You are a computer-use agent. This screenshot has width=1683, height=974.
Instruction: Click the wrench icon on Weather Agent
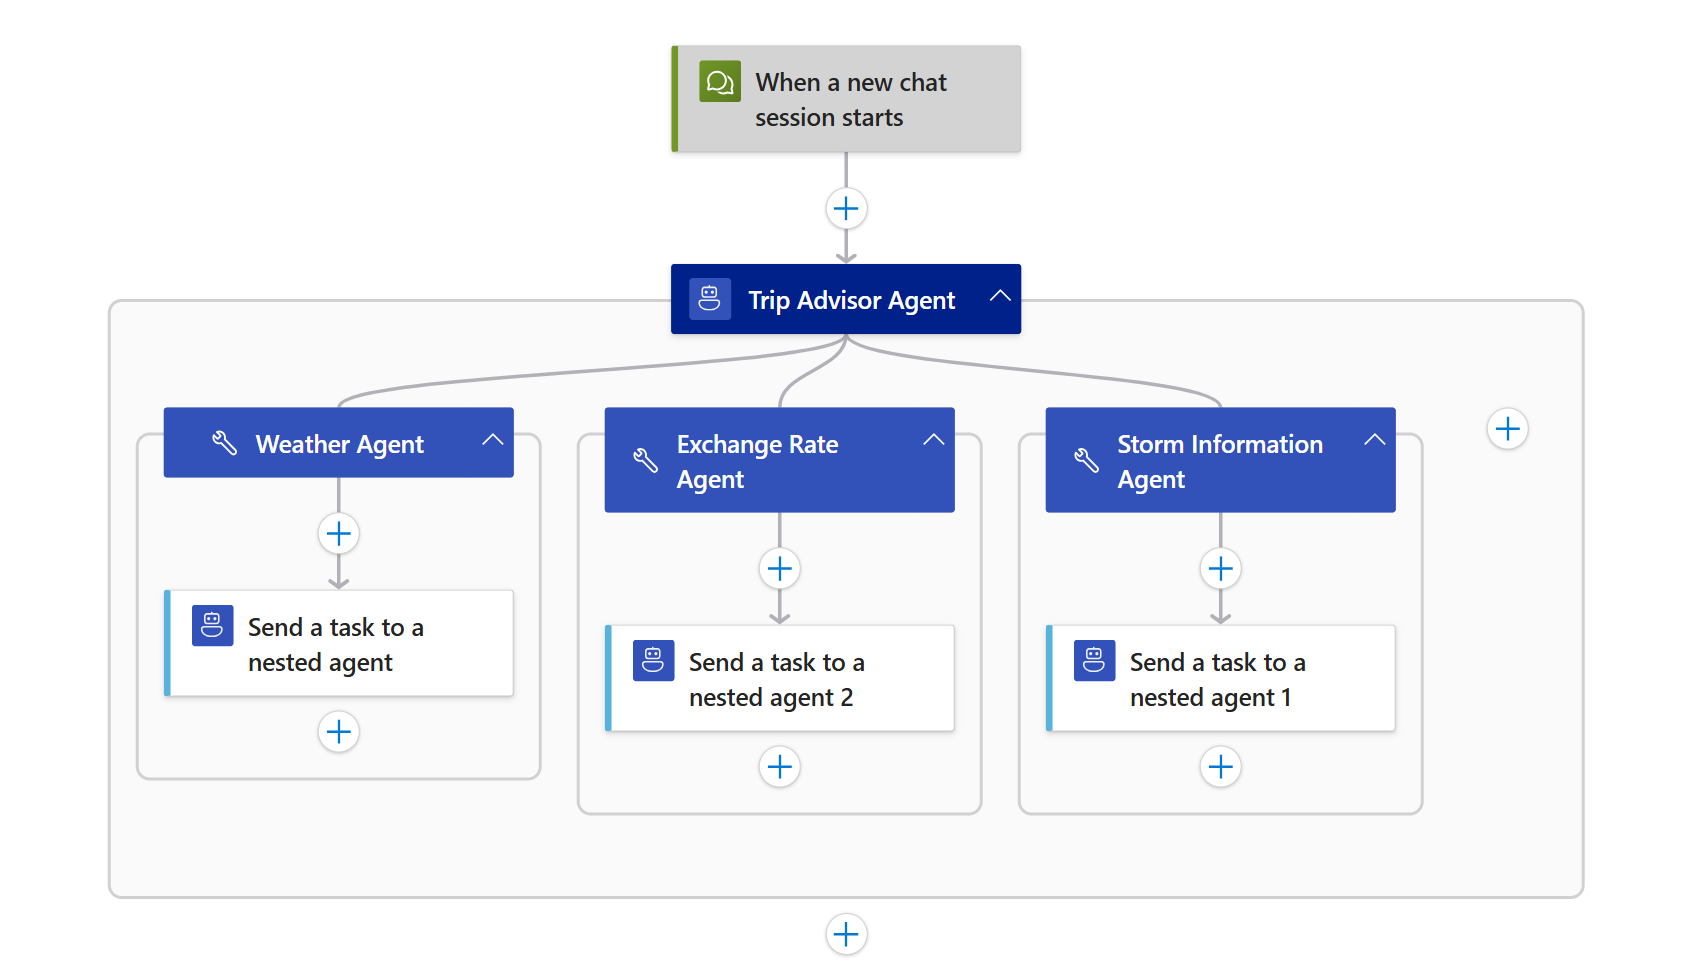tap(225, 443)
